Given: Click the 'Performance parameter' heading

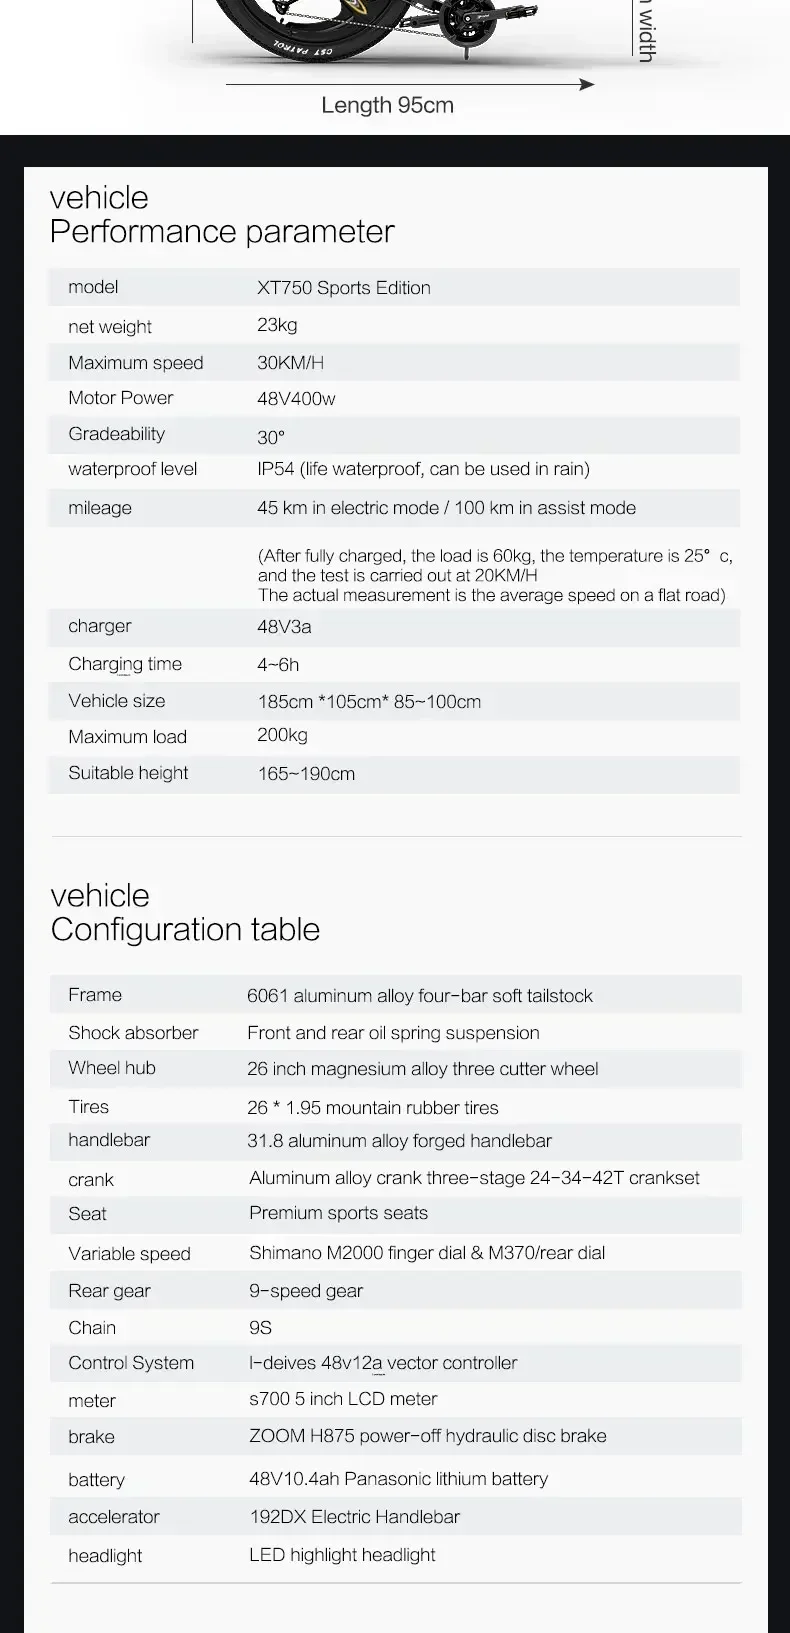Looking at the screenshot, I should coord(222,231).
